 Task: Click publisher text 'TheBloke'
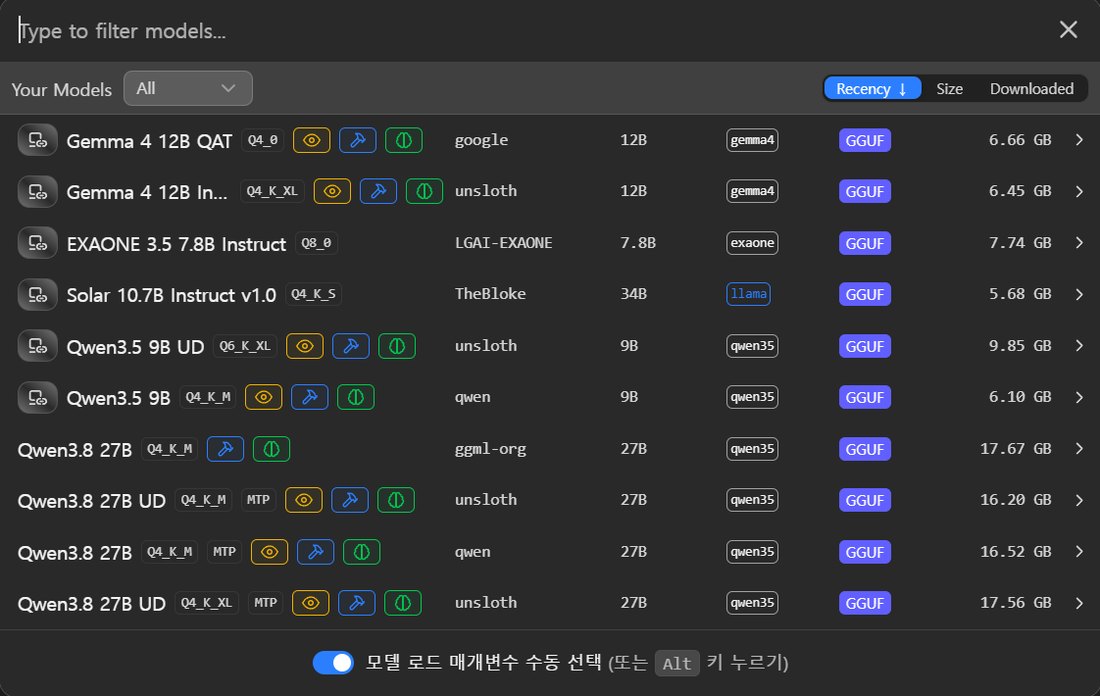(490, 294)
